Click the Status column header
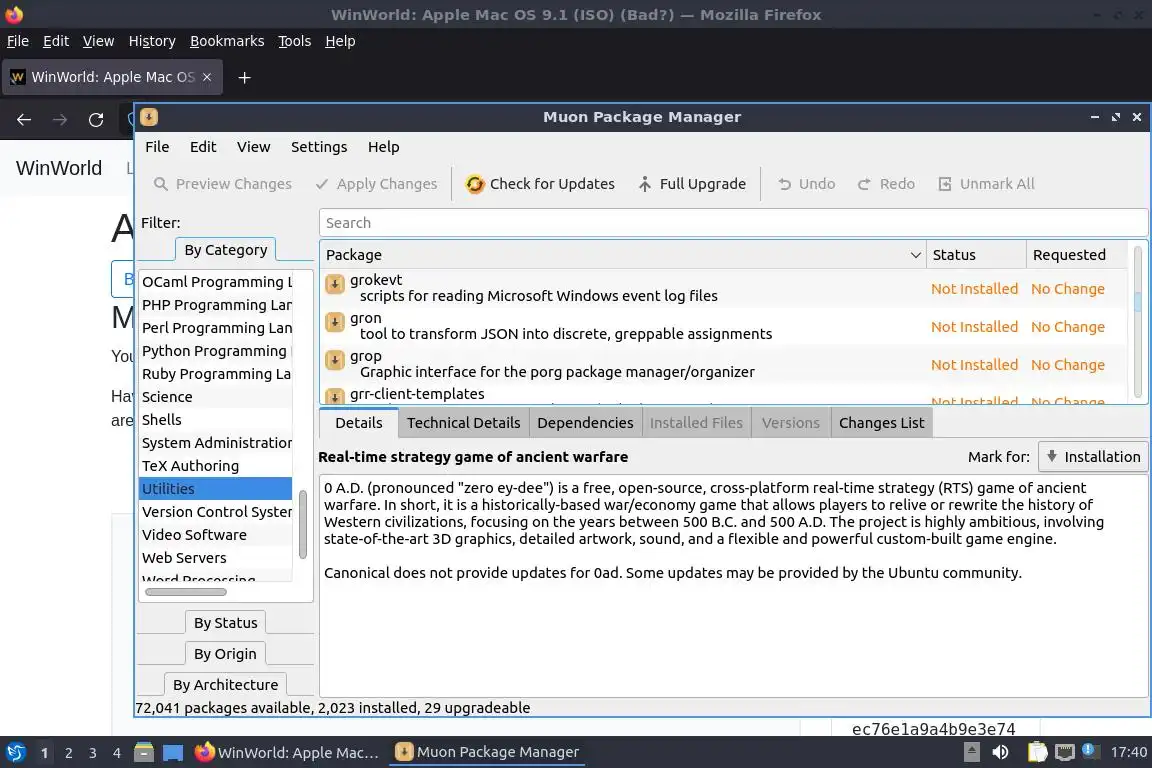Screen dimensions: 1152x768 [x=976, y=255]
